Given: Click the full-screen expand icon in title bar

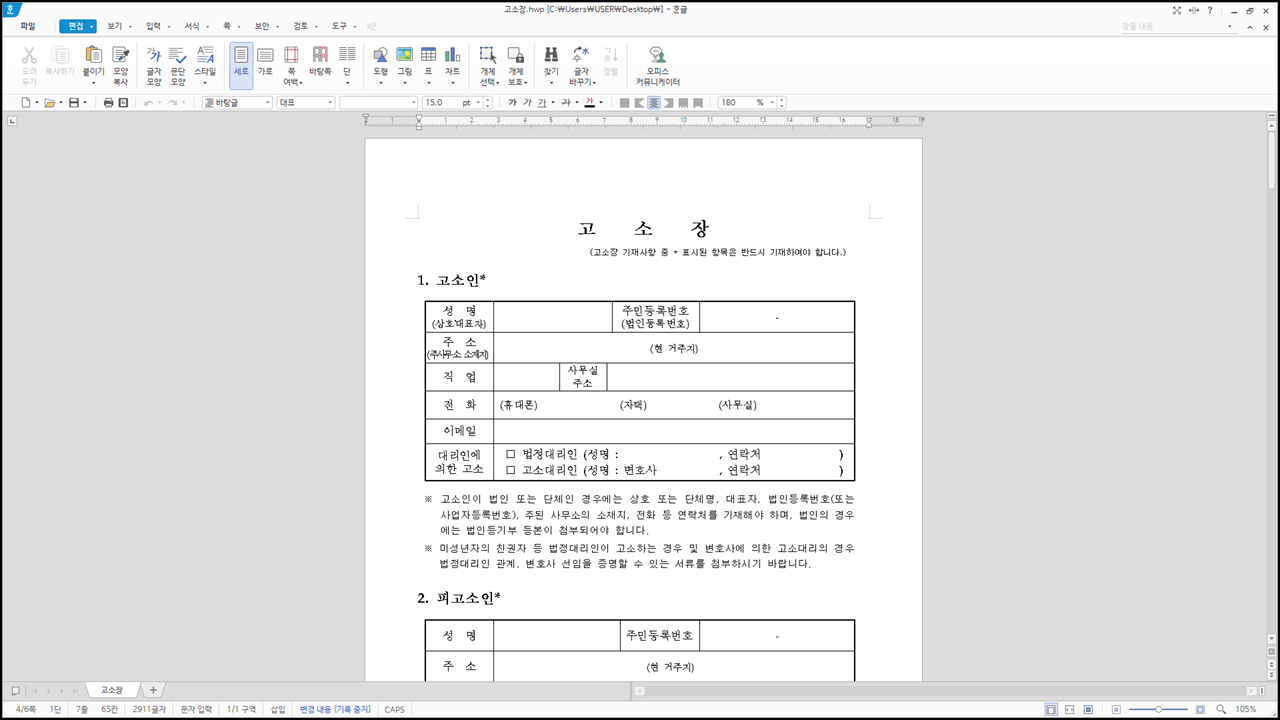Looking at the screenshot, I should [x=1176, y=10].
